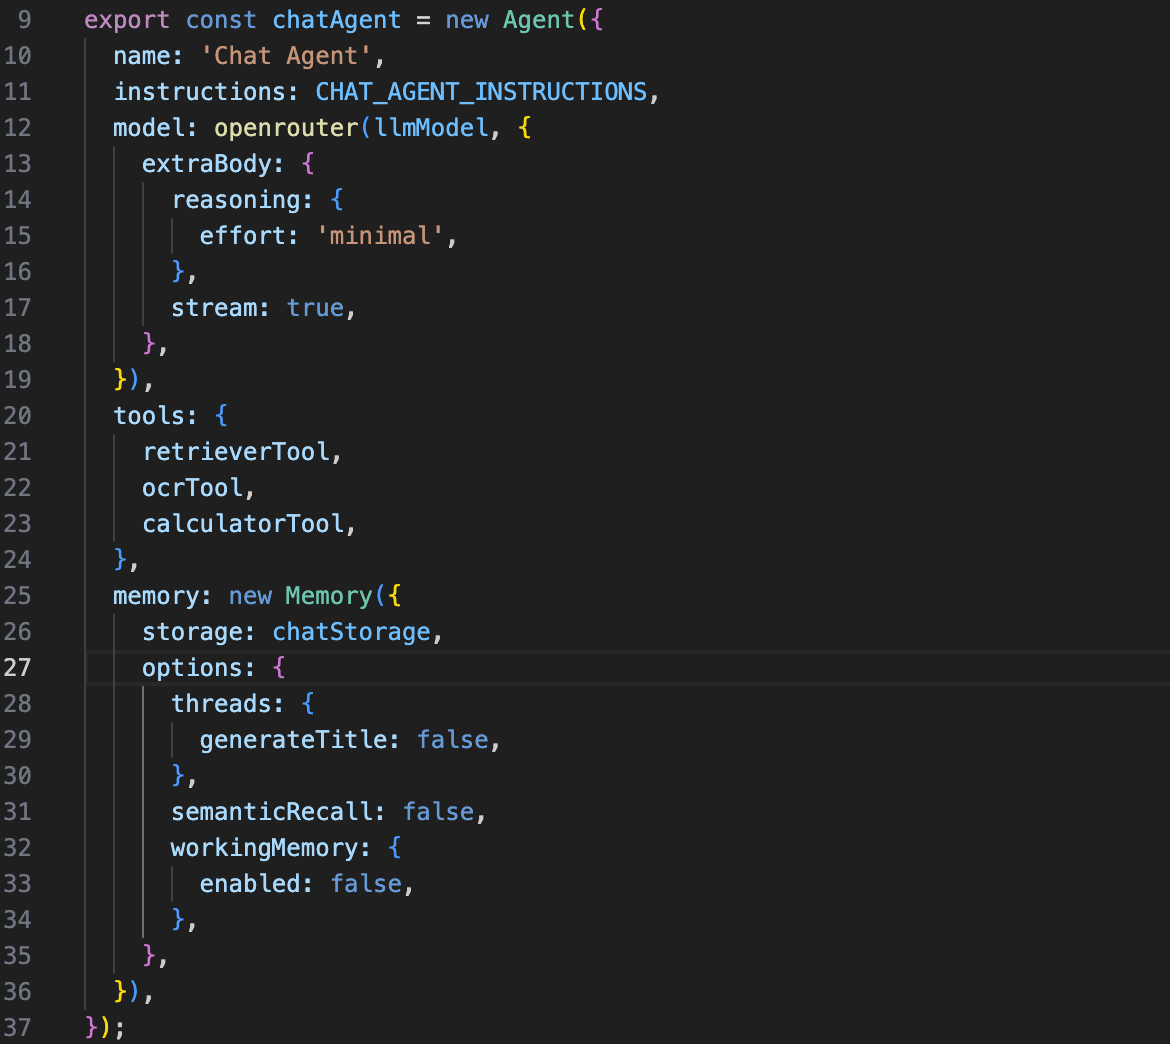The width and height of the screenshot is (1170, 1044).
Task: Click ocrTool in the tools list
Action: coord(193,487)
